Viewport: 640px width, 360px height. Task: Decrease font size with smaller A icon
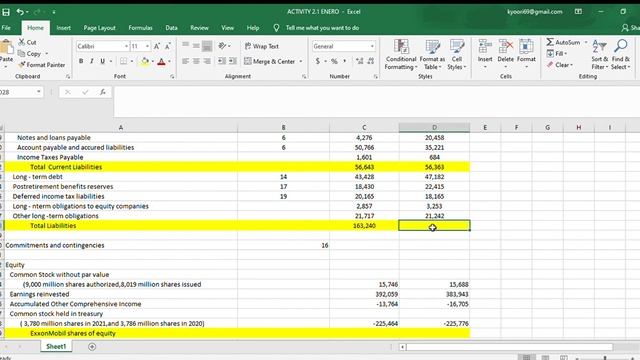pos(167,47)
